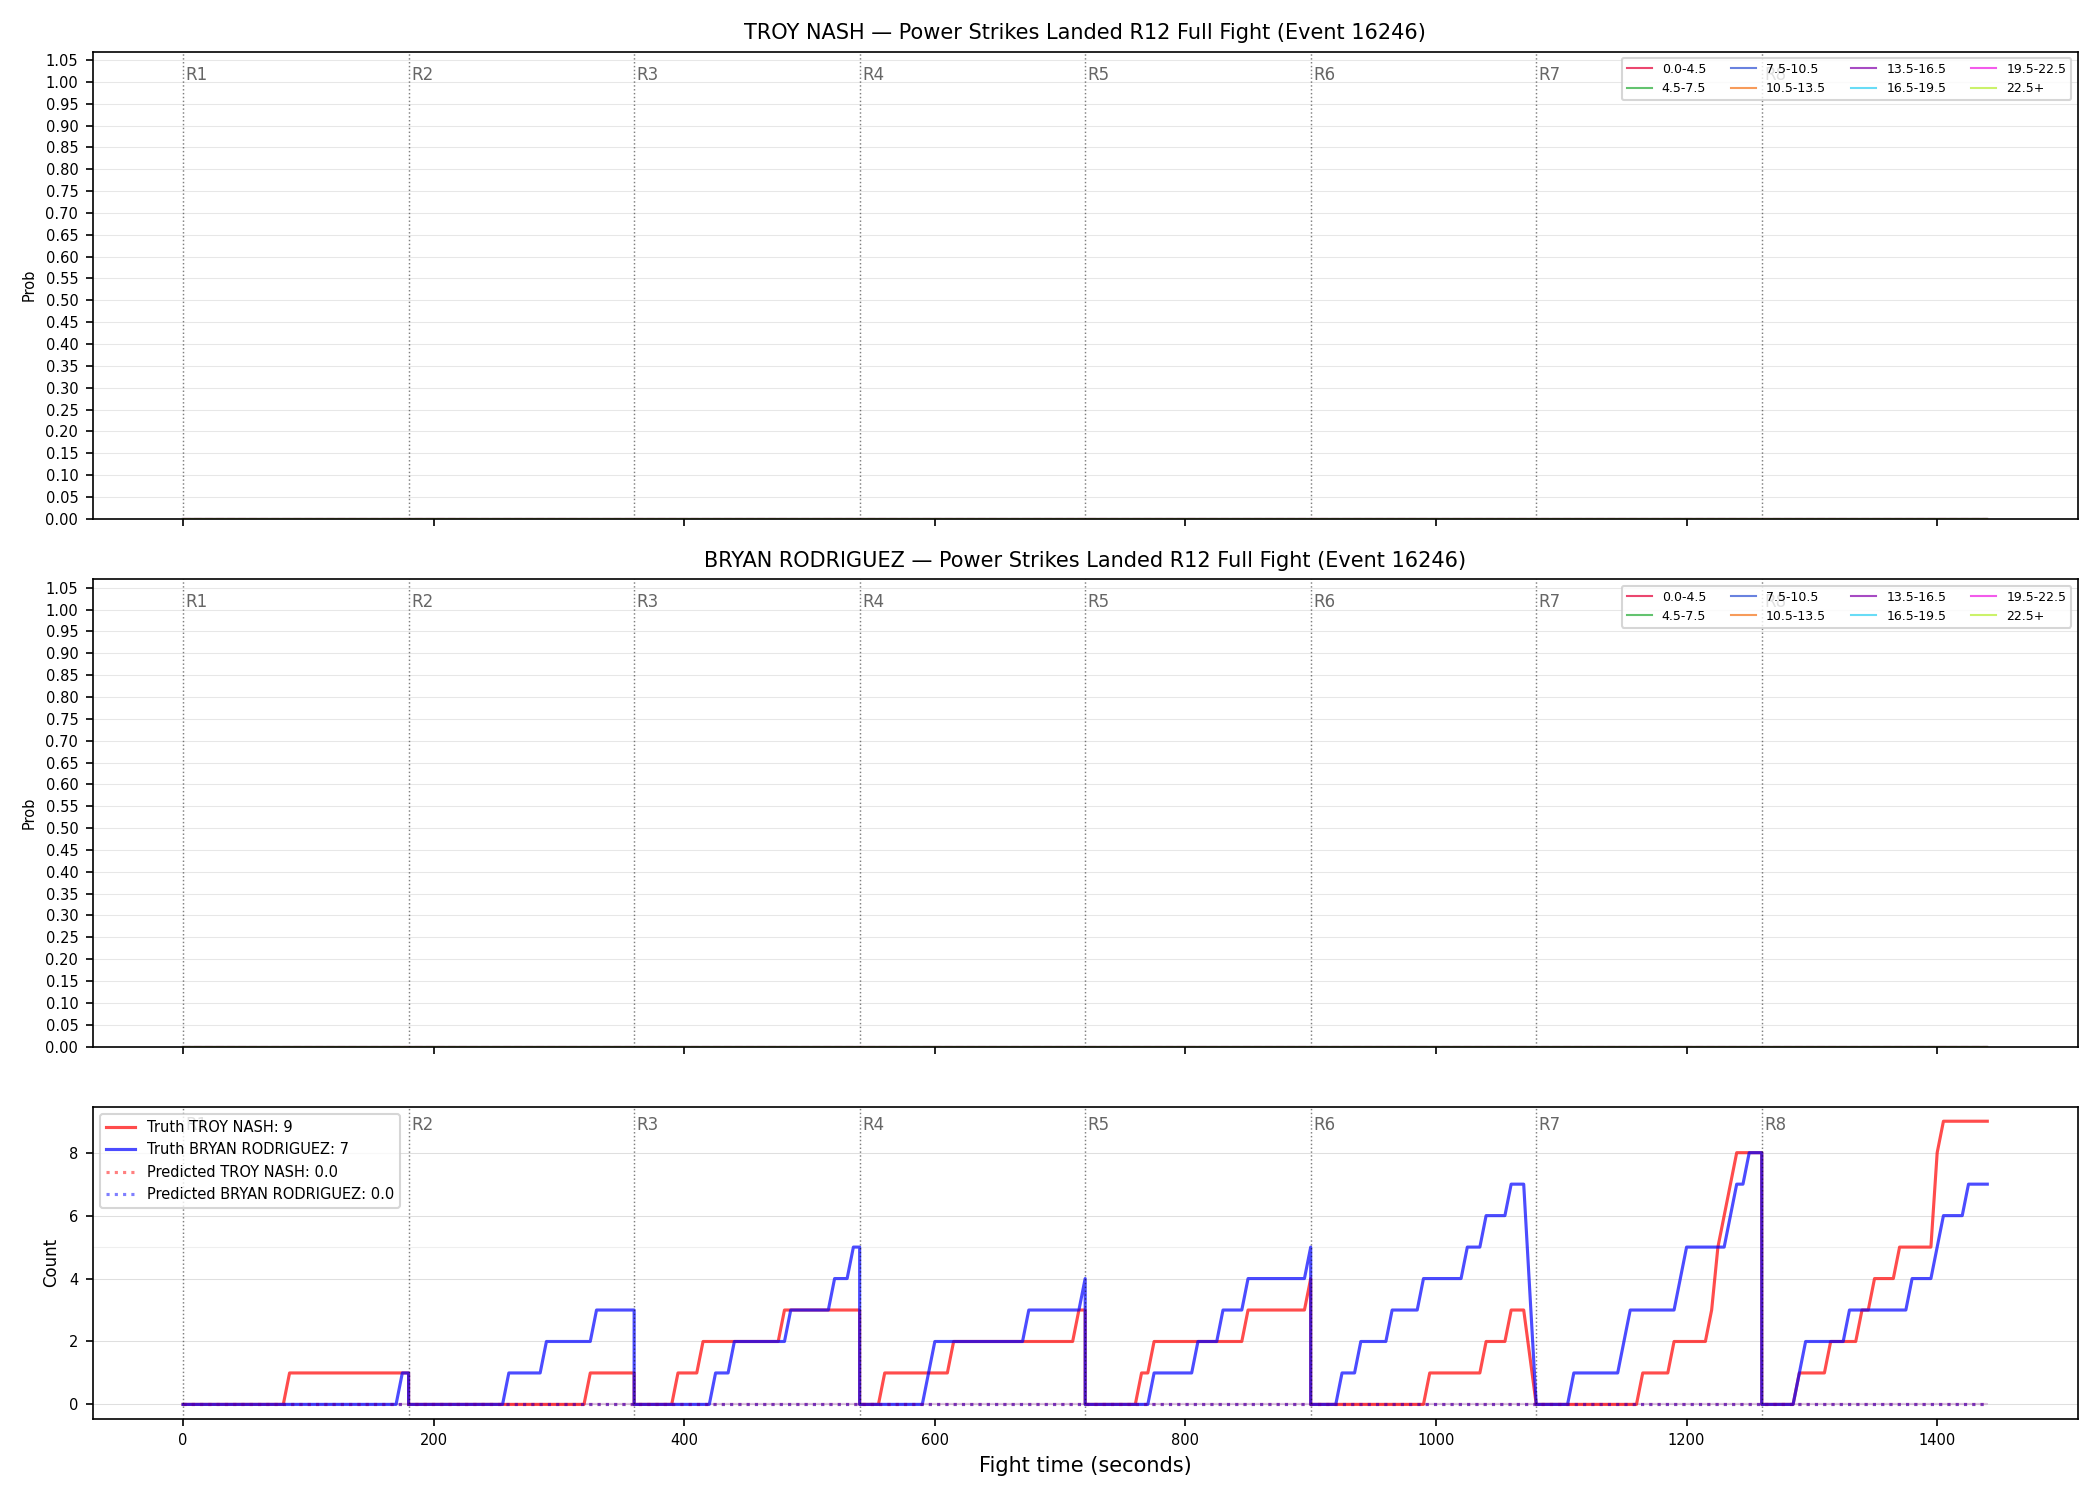
Task: Click the '200' tick on the fight time axis
Action: [x=433, y=1440]
